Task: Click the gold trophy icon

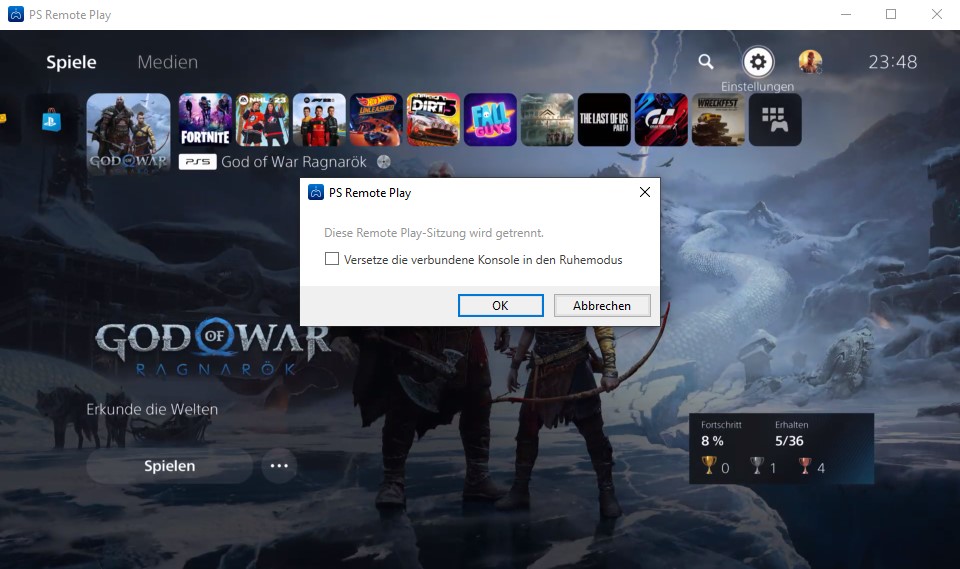Action: pos(708,466)
